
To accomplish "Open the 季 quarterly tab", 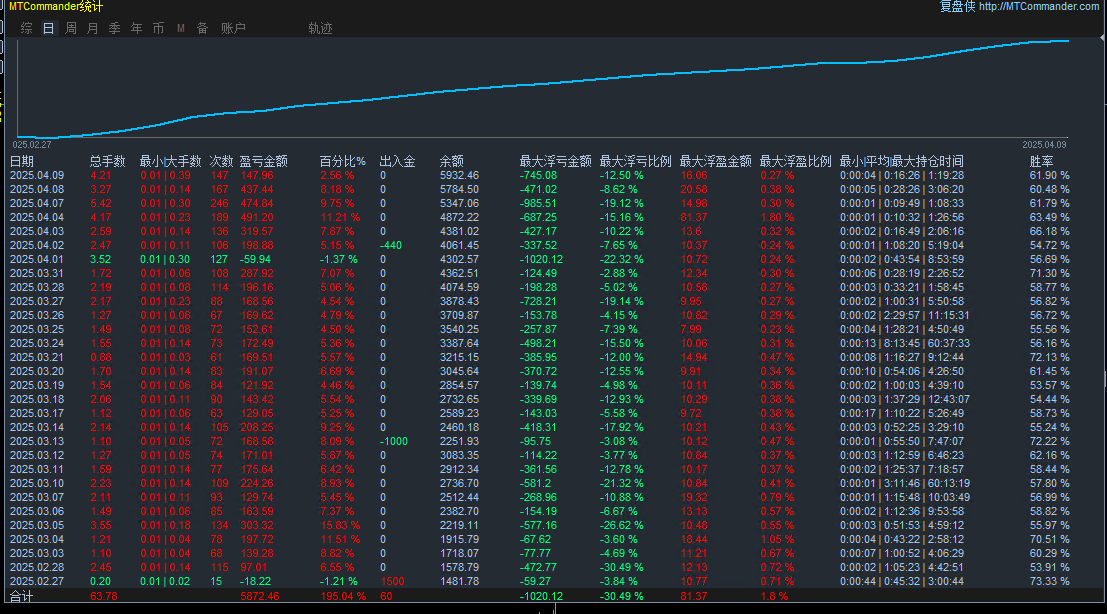I will pos(114,28).
